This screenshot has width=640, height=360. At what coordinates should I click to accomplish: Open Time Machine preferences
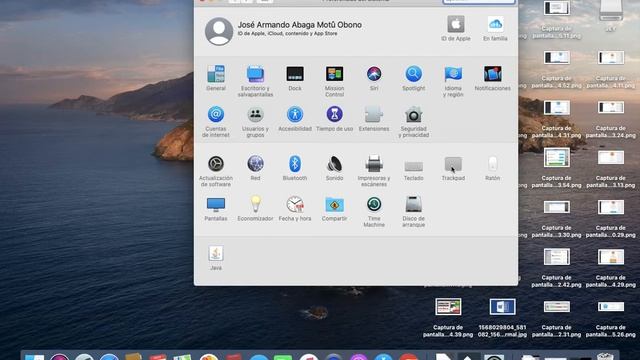pyautogui.click(x=374, y=204)
